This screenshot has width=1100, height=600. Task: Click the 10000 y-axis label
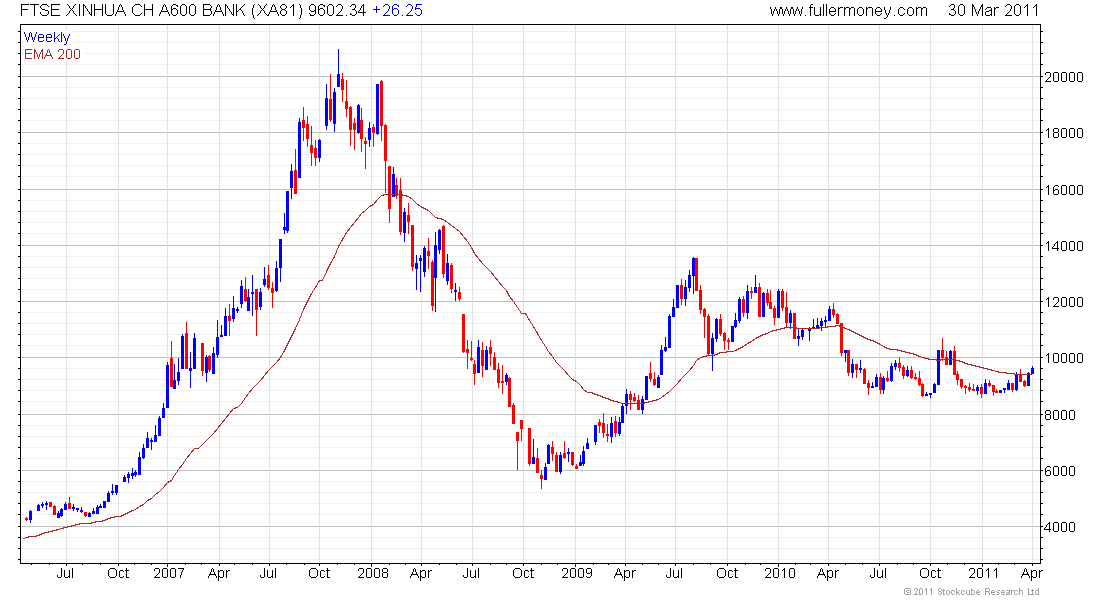pos(1064,358)
